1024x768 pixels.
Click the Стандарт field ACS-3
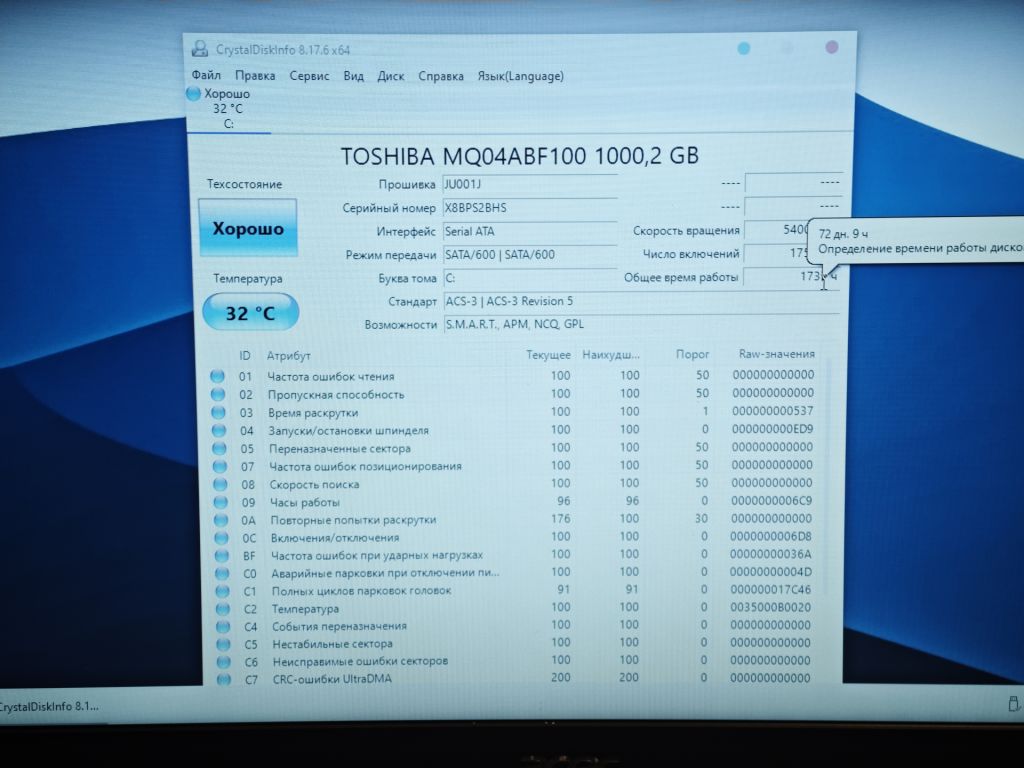640,301
